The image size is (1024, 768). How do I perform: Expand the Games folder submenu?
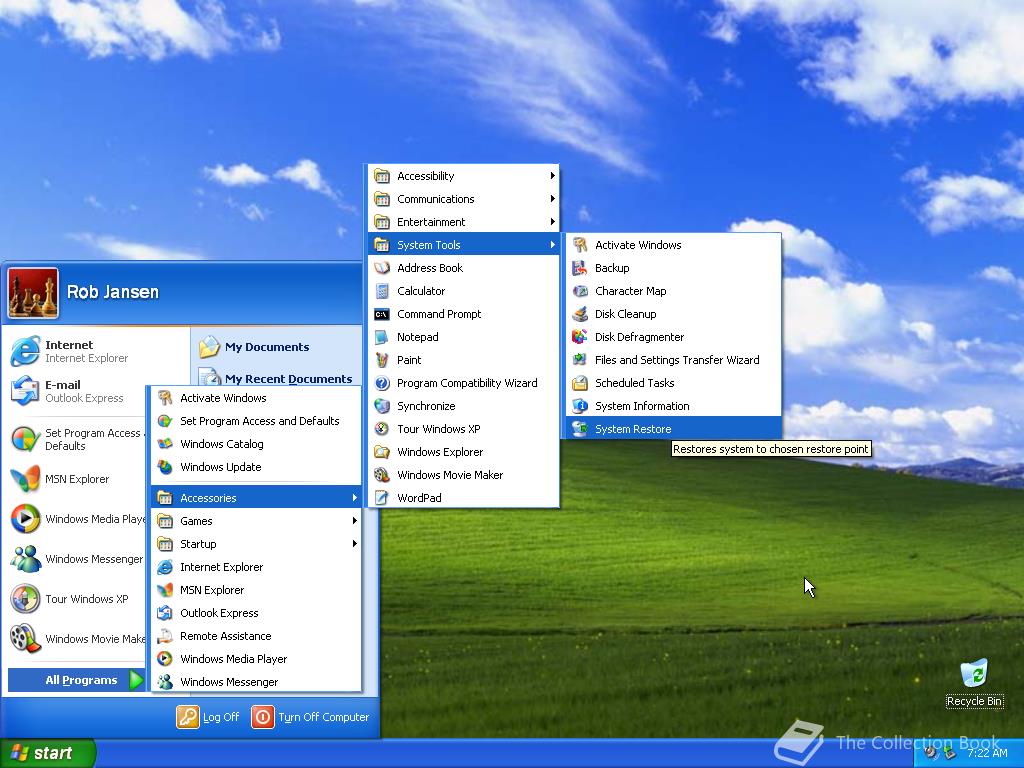tap(256, 520)
